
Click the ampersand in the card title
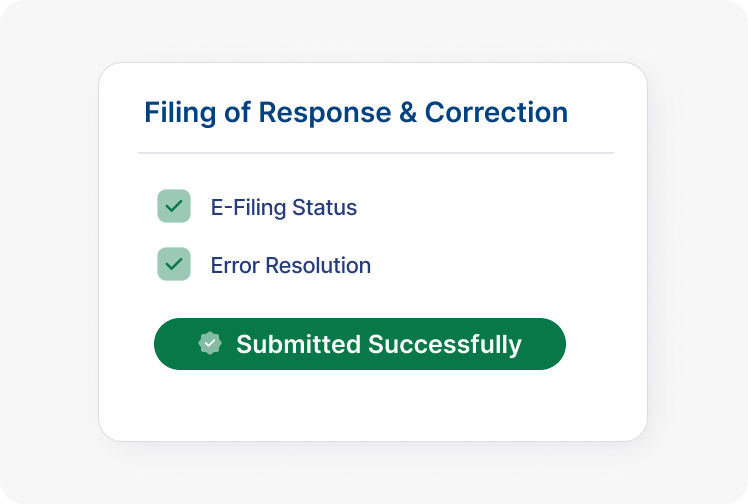tap(408, 112)
